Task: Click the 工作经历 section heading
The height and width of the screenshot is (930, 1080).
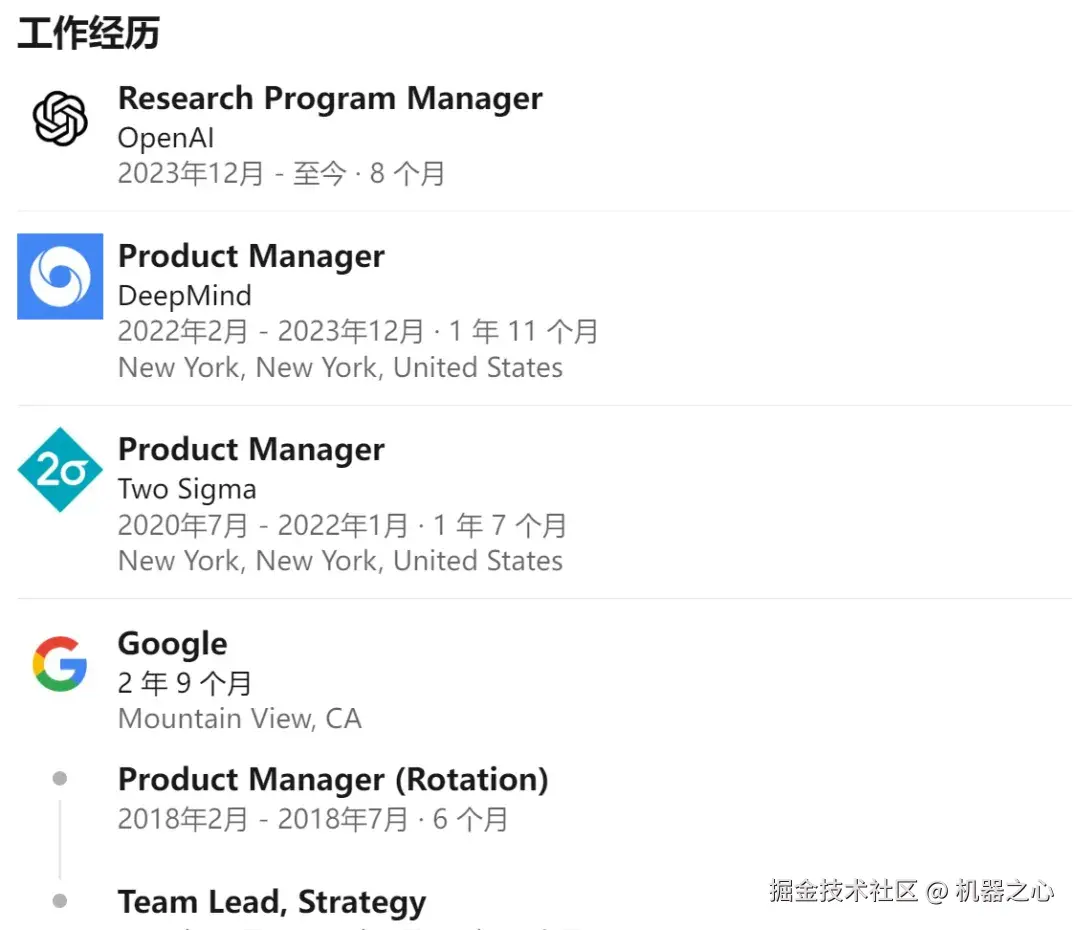Action: click(88, 33)
